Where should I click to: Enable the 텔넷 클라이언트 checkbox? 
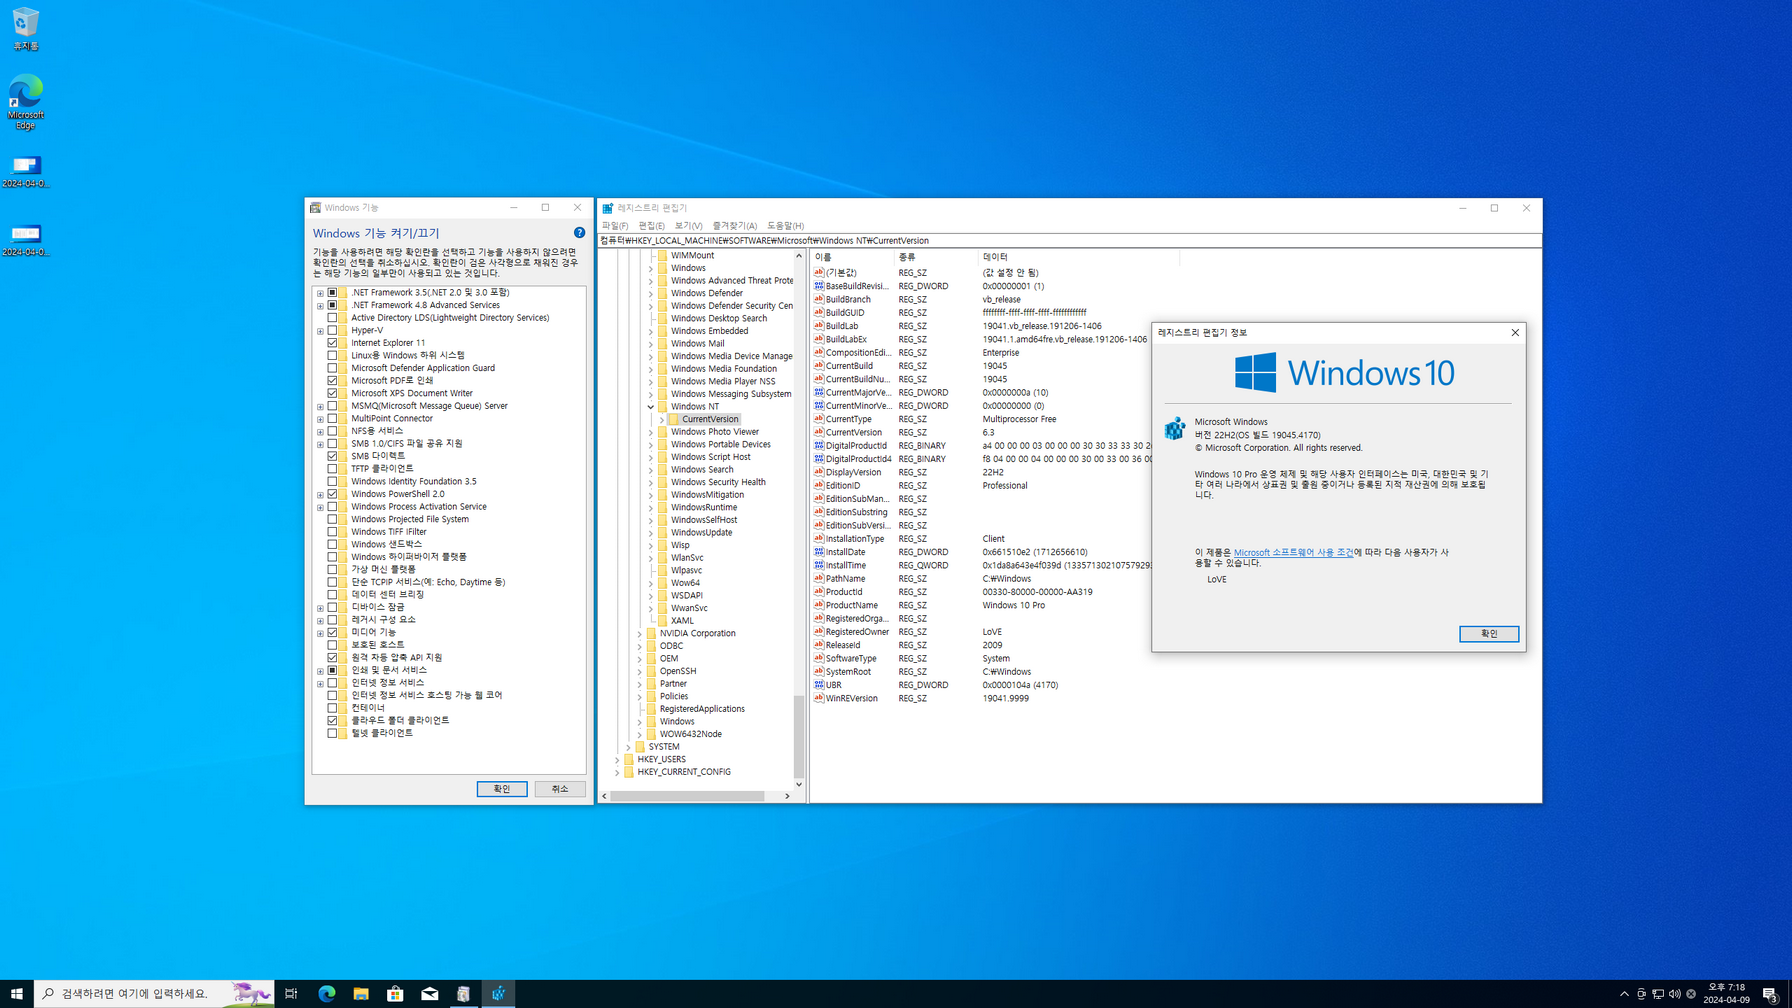tap(333, 733)
